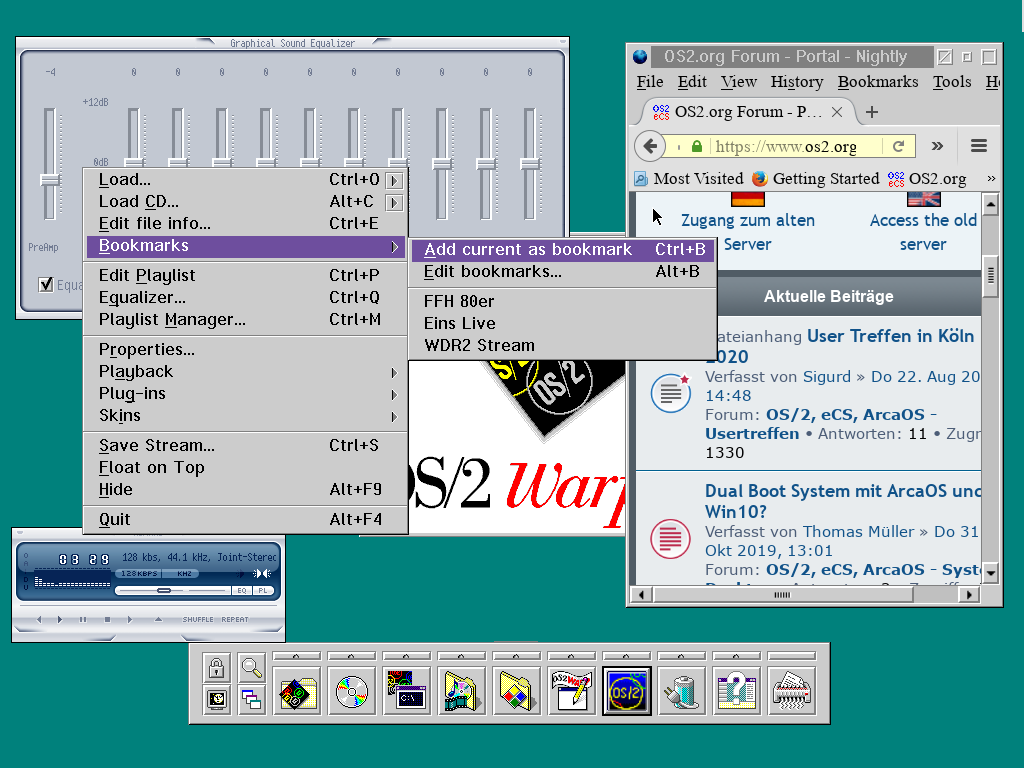Click the browser horizontal scrollbar right arrow

pos(970,594)
